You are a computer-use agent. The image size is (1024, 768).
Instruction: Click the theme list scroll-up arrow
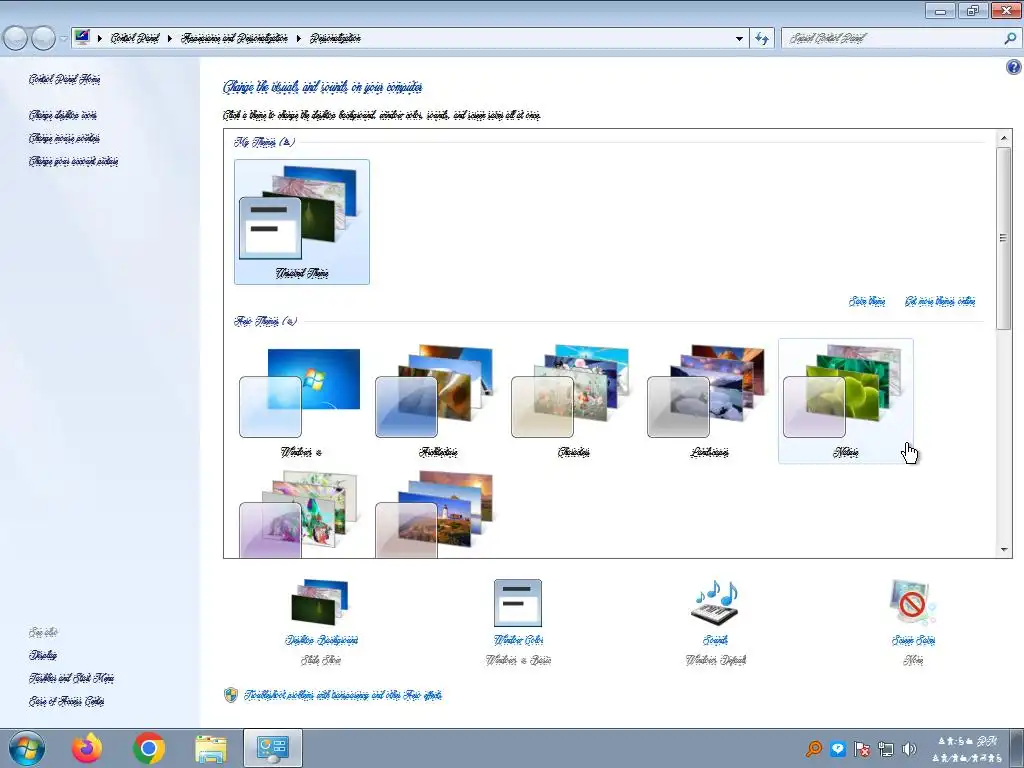click(1004, 138)
